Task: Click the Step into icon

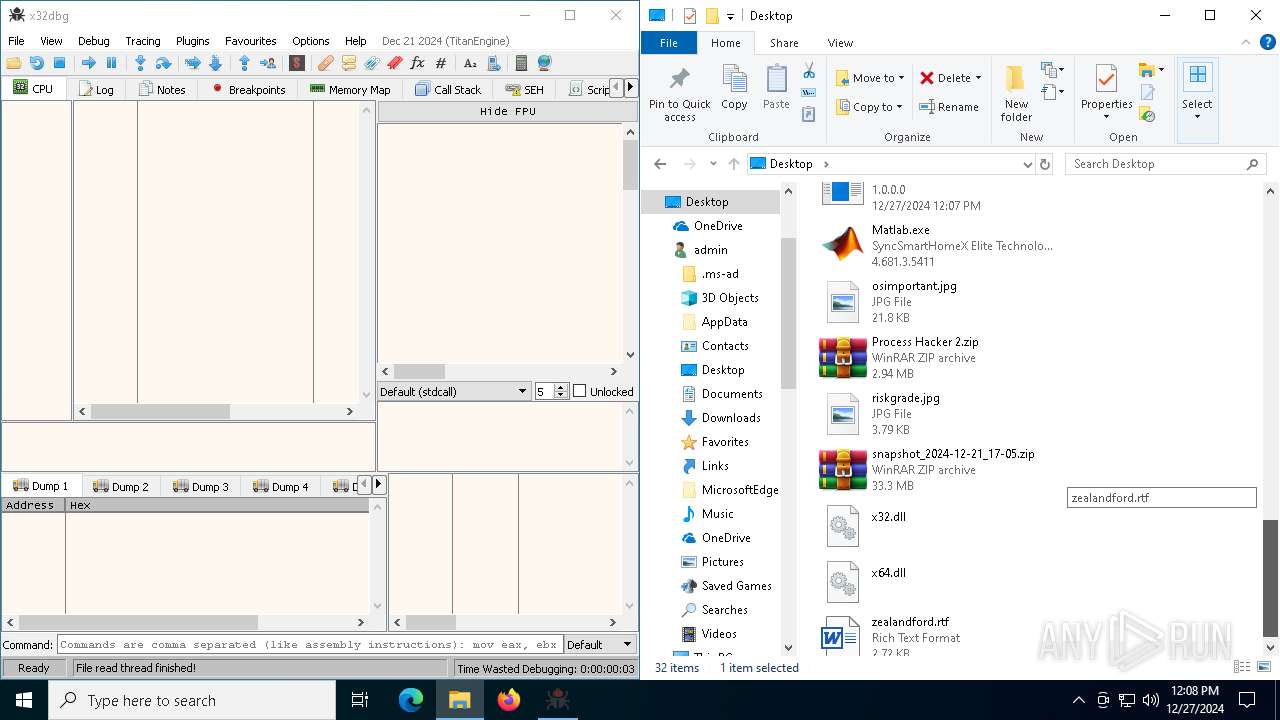Action: pyautogui.click(x=140, y=63)
